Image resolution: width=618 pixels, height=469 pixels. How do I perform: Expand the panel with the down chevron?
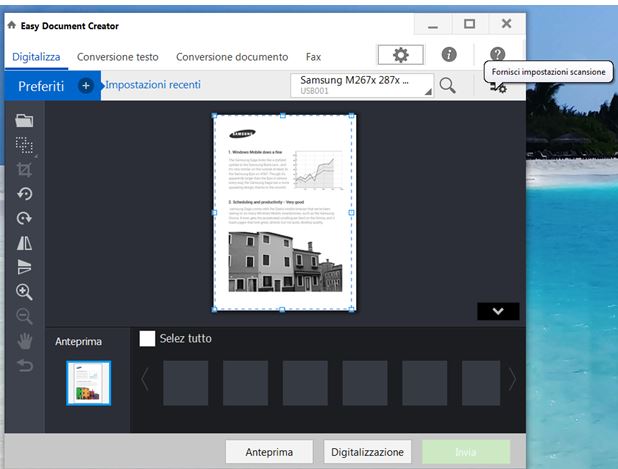tap(498, 311)
